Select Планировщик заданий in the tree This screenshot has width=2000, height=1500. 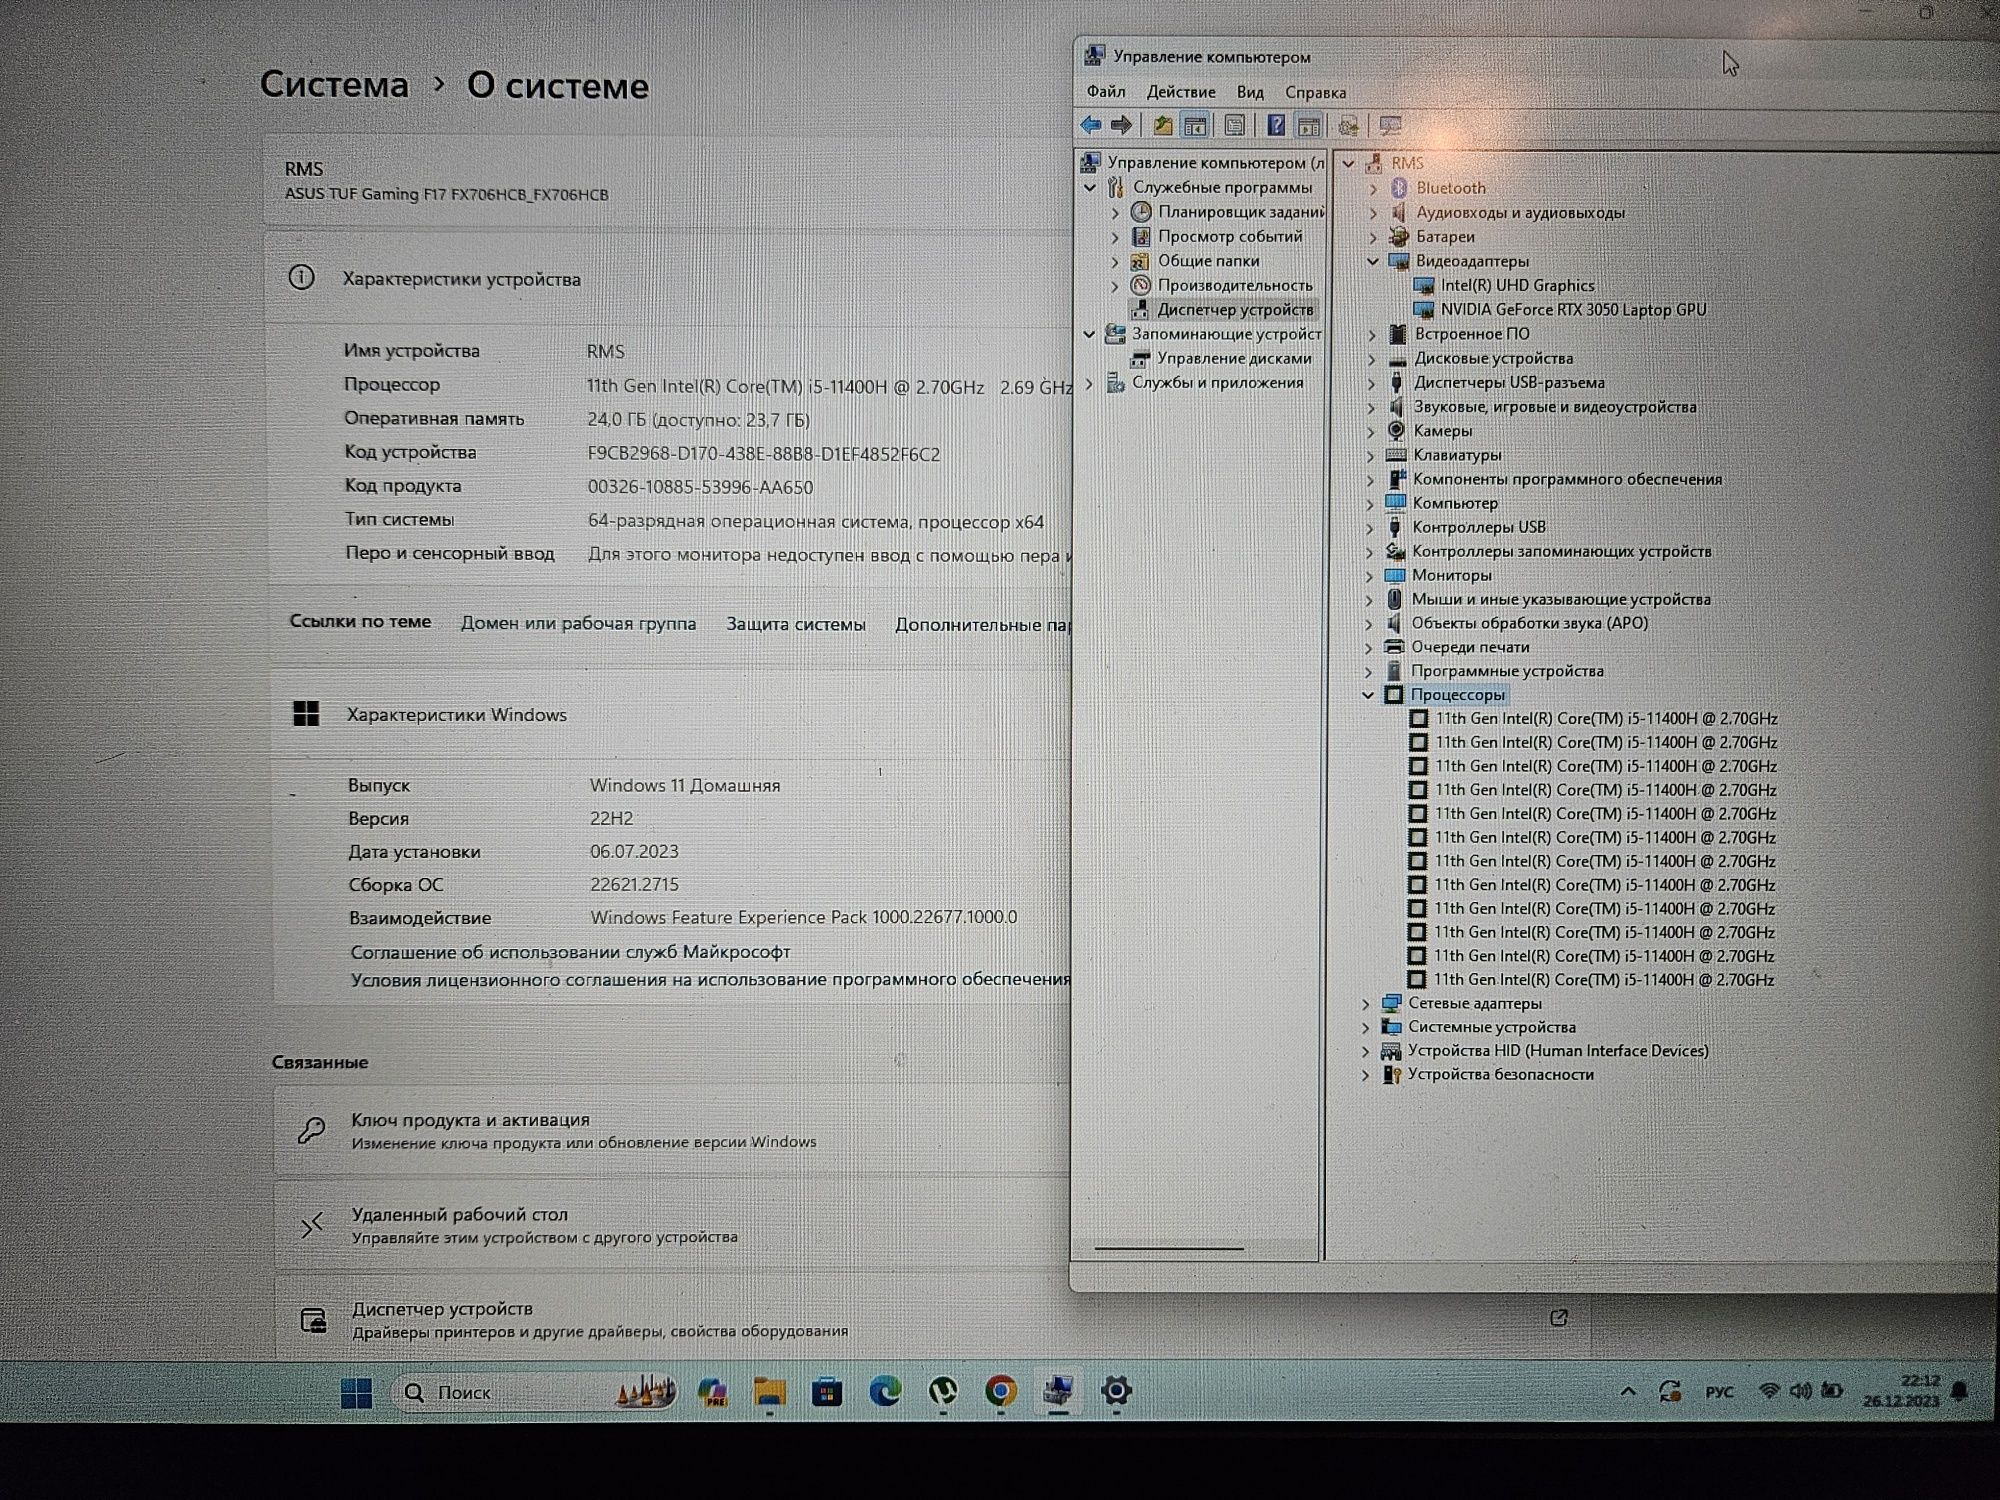[x=1241, y=212]
